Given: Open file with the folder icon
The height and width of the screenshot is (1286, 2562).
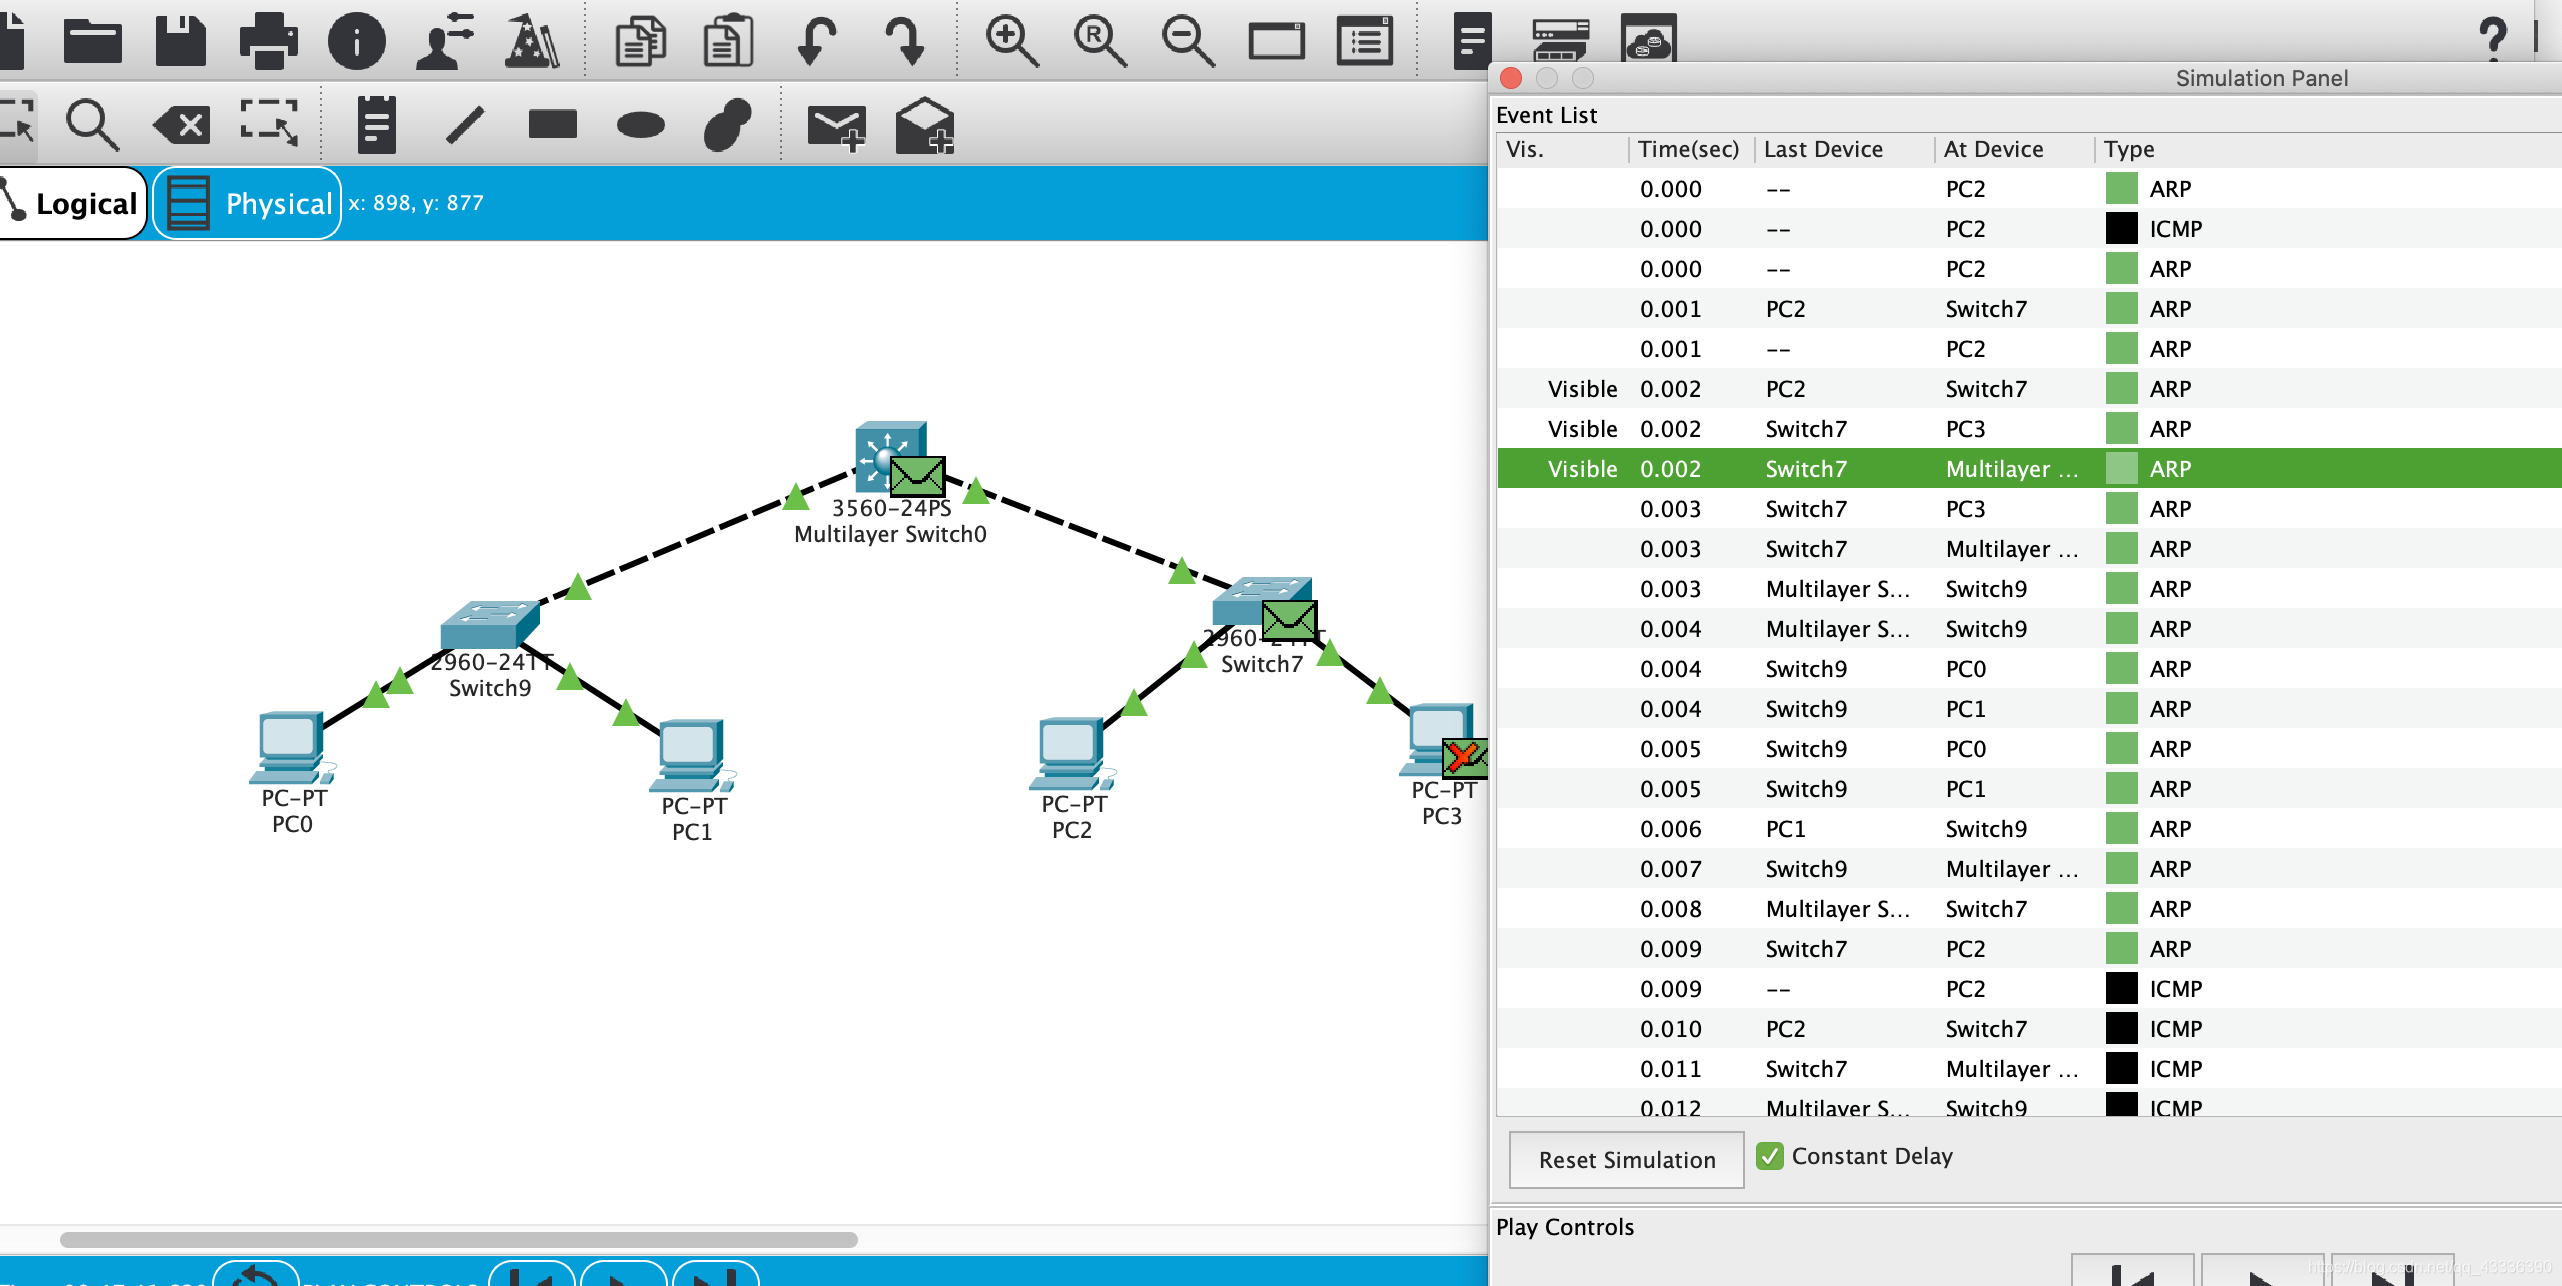Looking at the screenshot, I should (92, 41).
